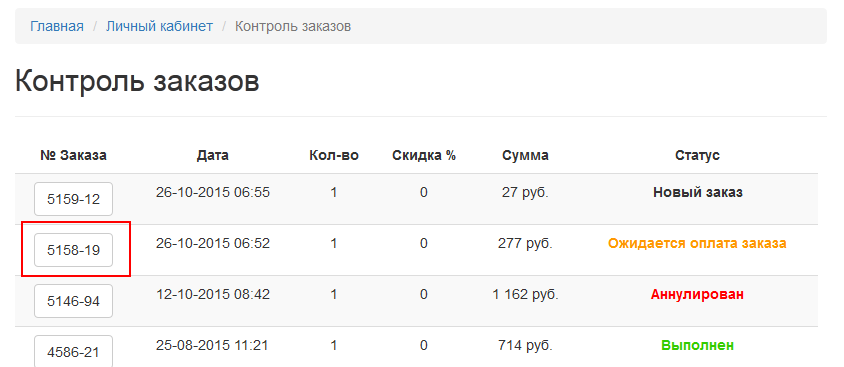The image size is (844, 367).
Task: Open order 4586-21
Action: click(73, 352)
